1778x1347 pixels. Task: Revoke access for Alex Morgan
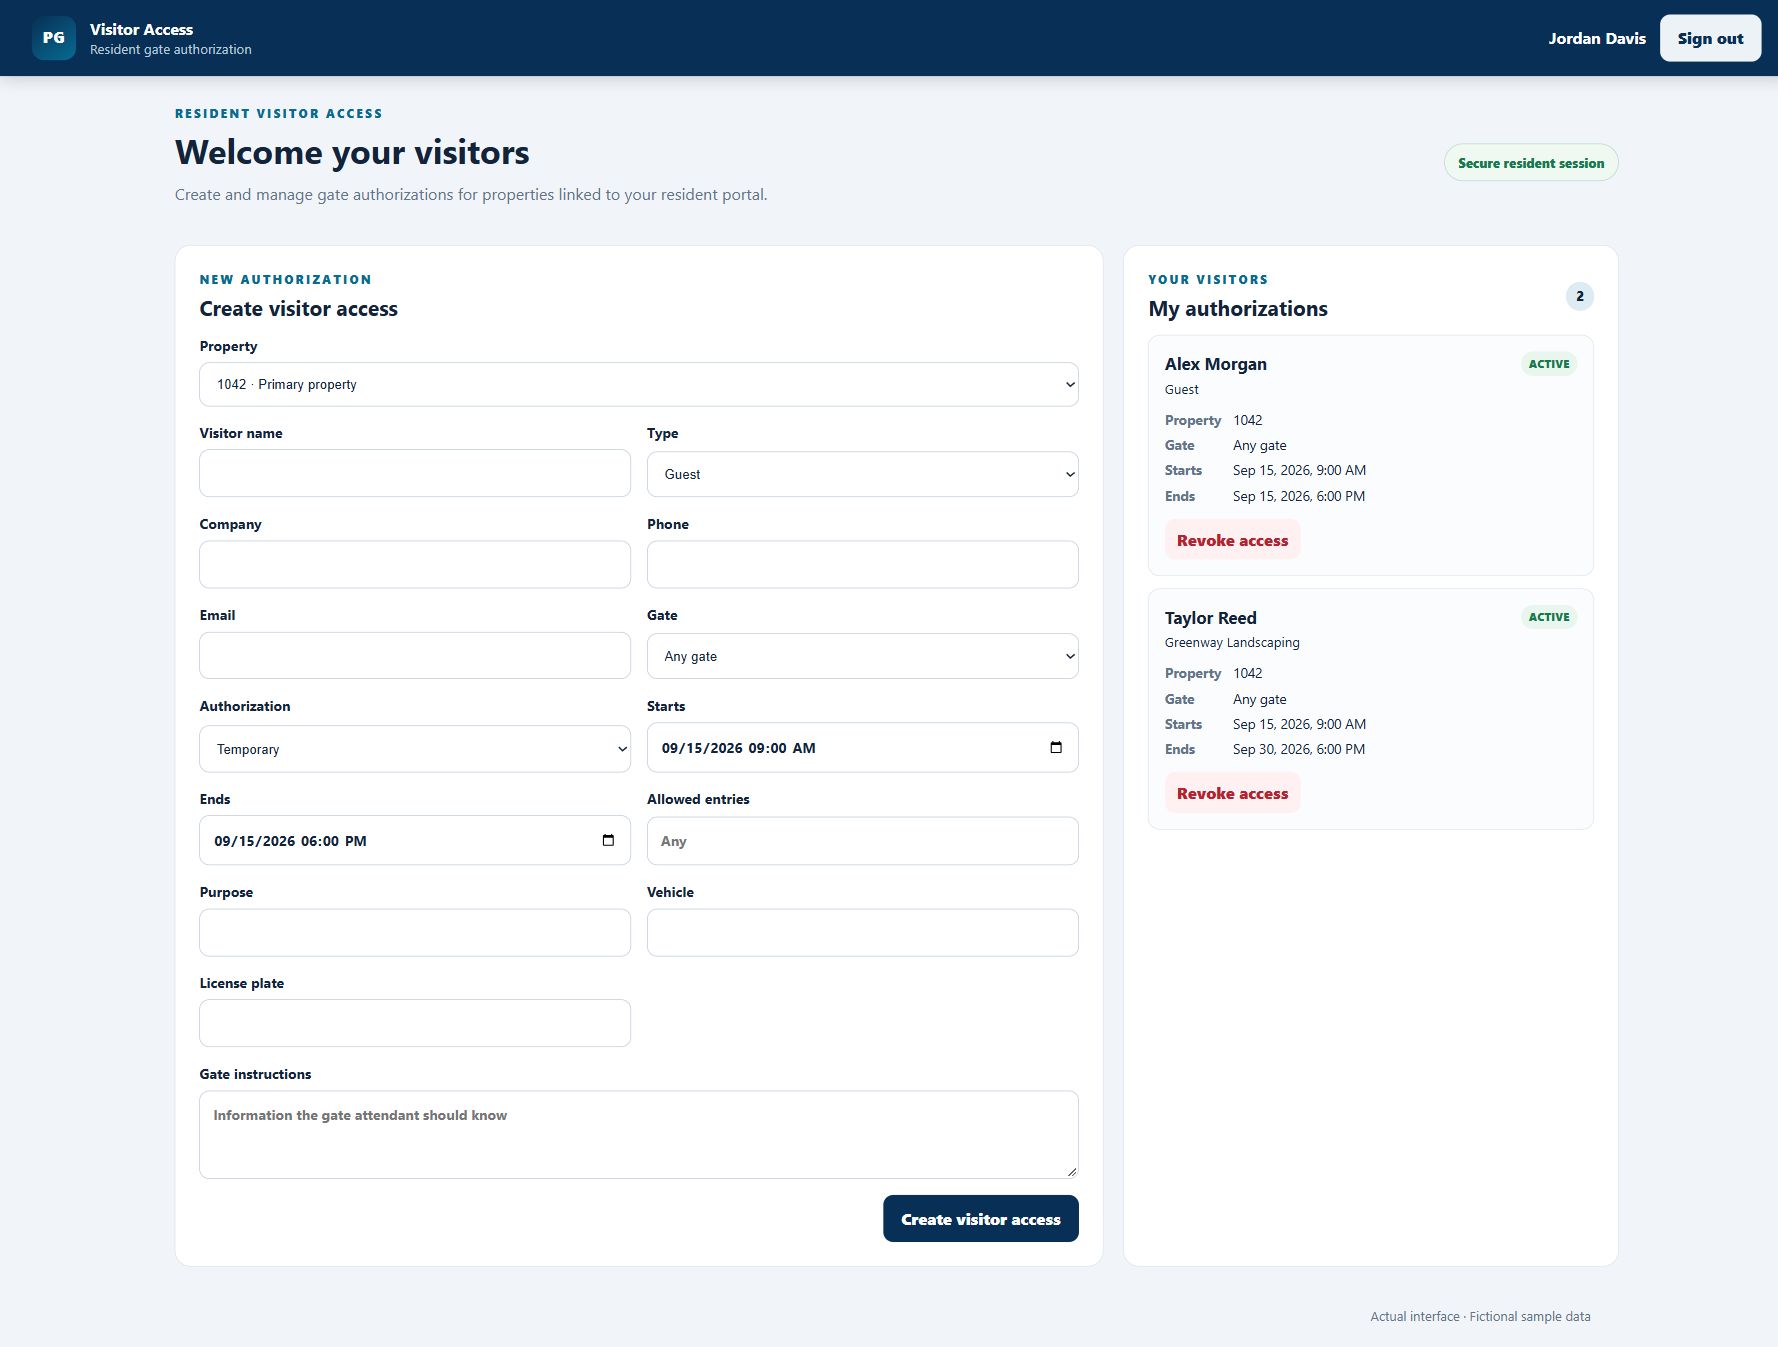click(1232, 540)
